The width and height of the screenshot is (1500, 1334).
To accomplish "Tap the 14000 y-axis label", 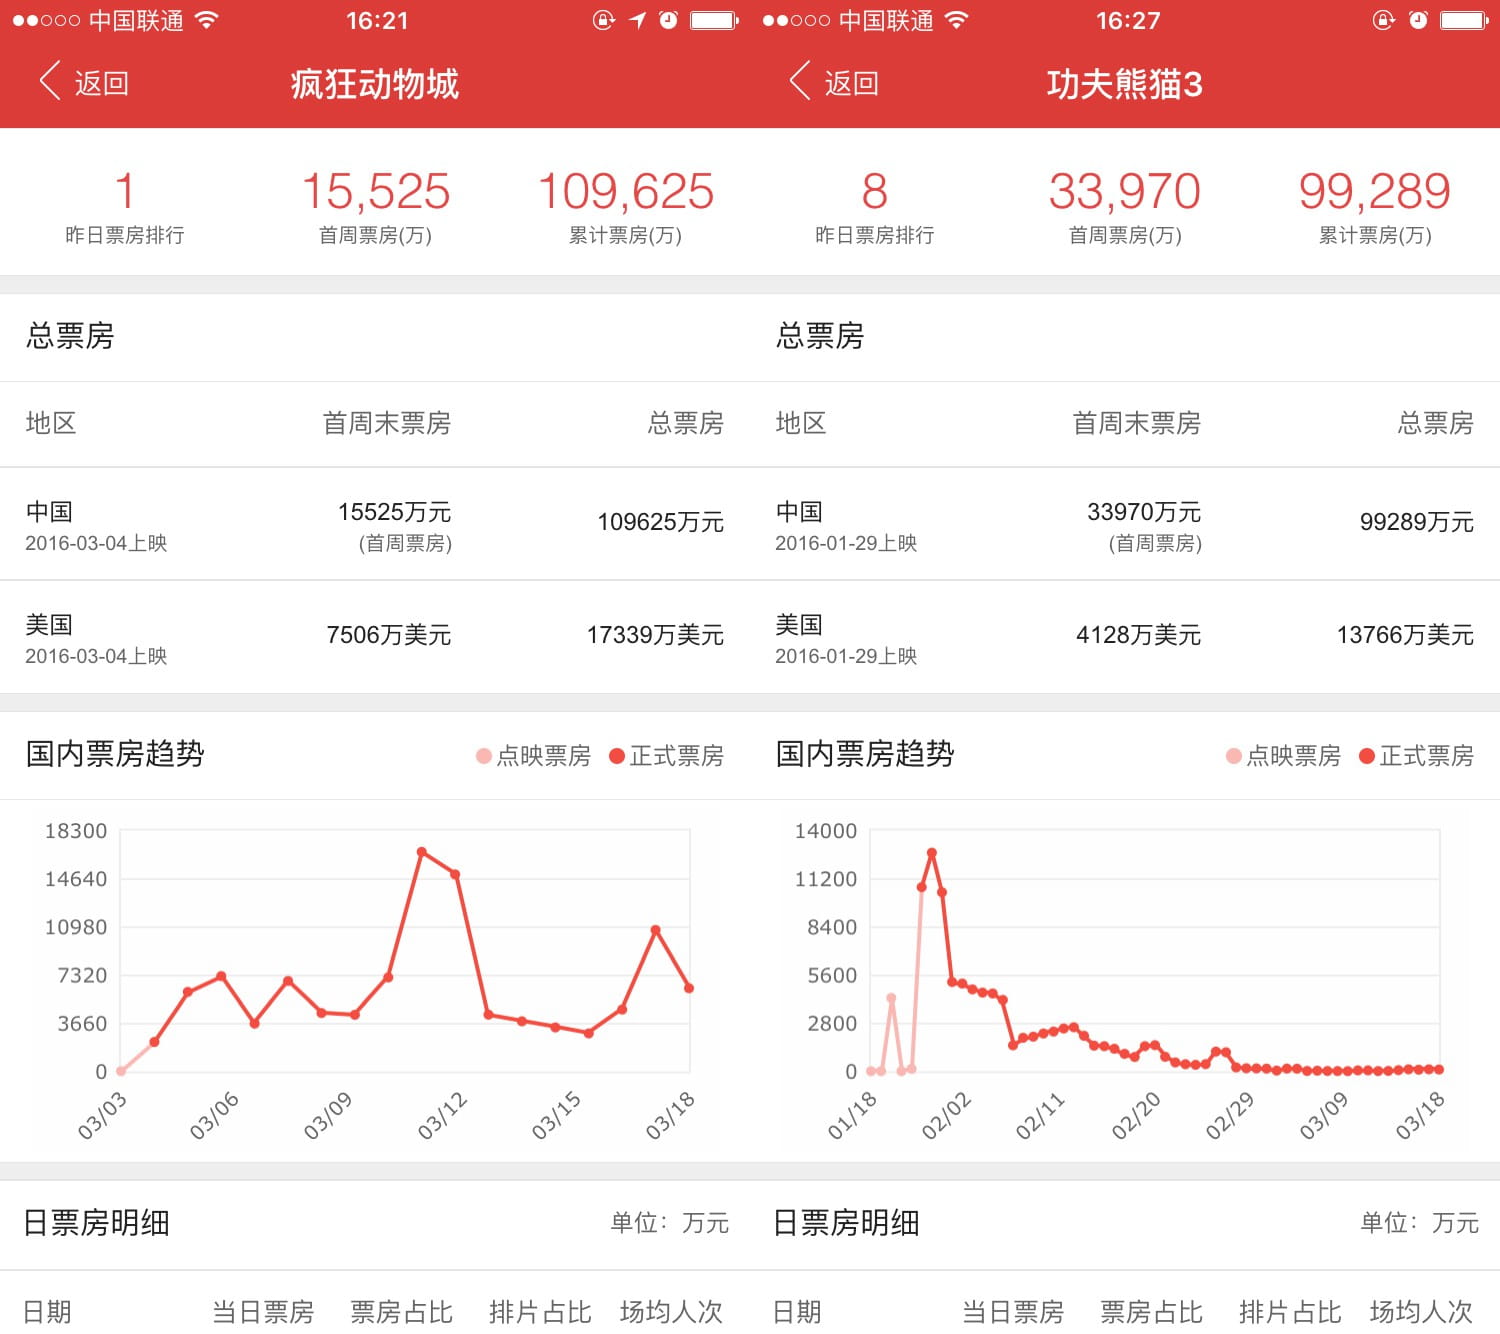I will pos(826,831).
